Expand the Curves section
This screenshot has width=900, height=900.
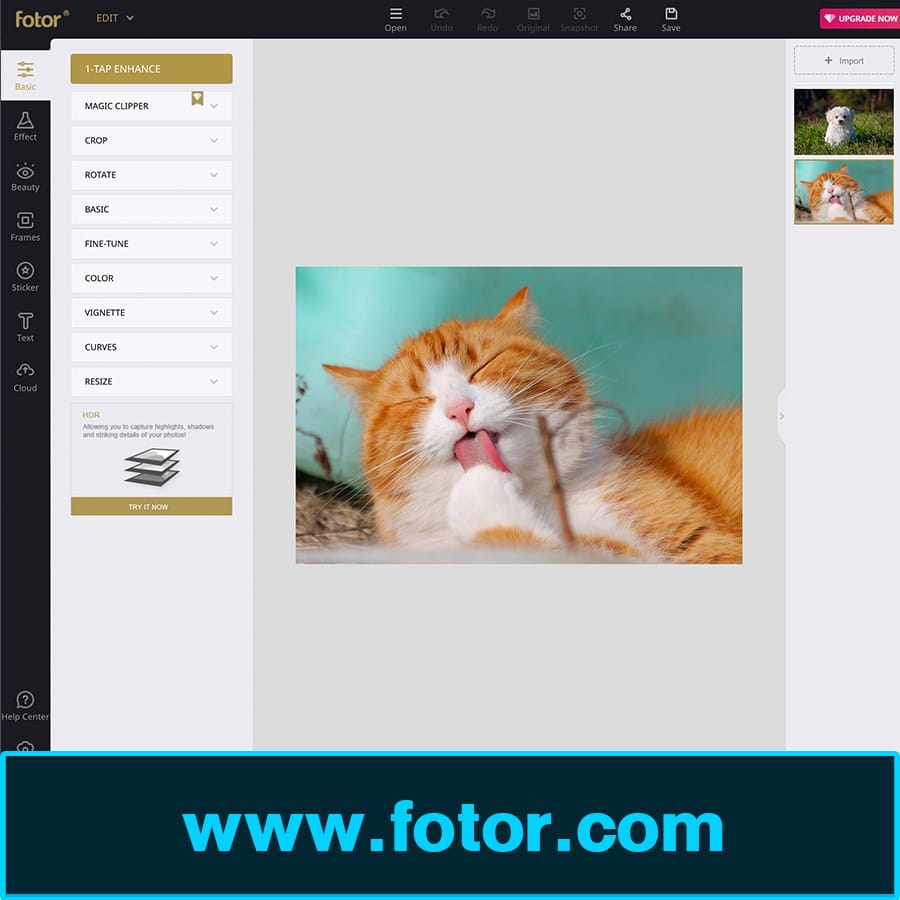(152, 347)
